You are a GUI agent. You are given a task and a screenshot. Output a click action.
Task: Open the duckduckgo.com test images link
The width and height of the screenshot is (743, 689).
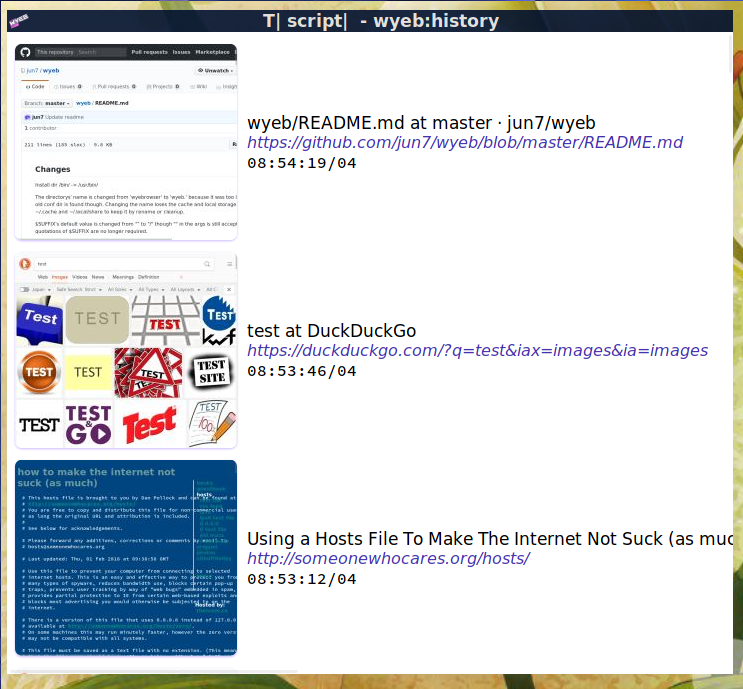[x=477, y=351]
